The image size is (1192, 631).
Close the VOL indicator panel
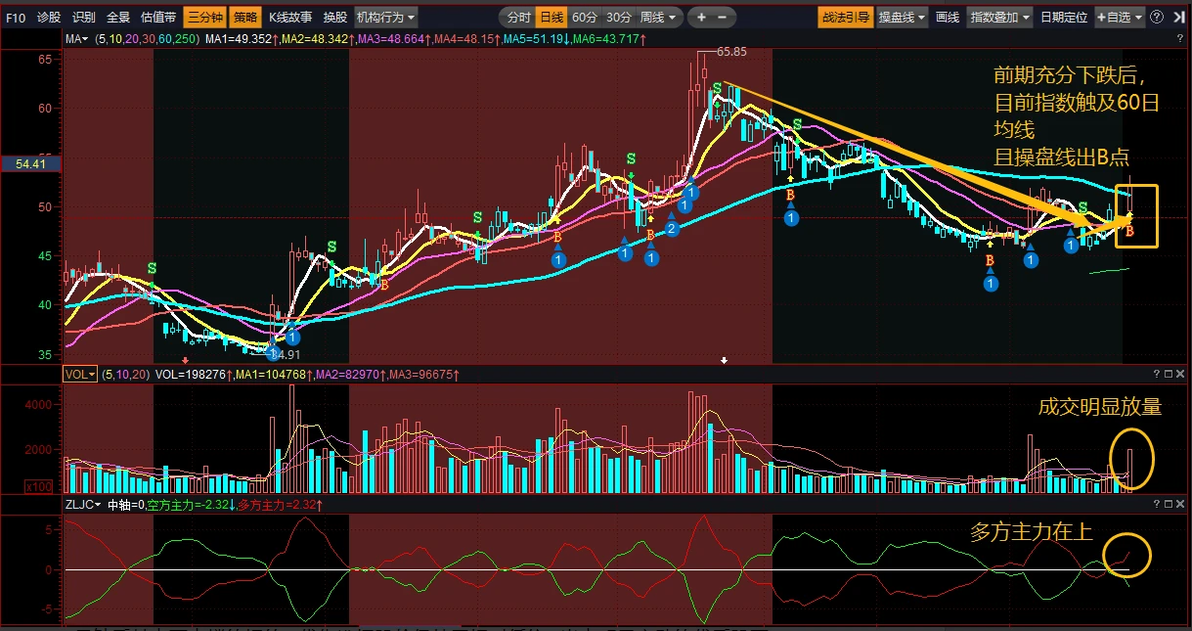pos(1180,374)
